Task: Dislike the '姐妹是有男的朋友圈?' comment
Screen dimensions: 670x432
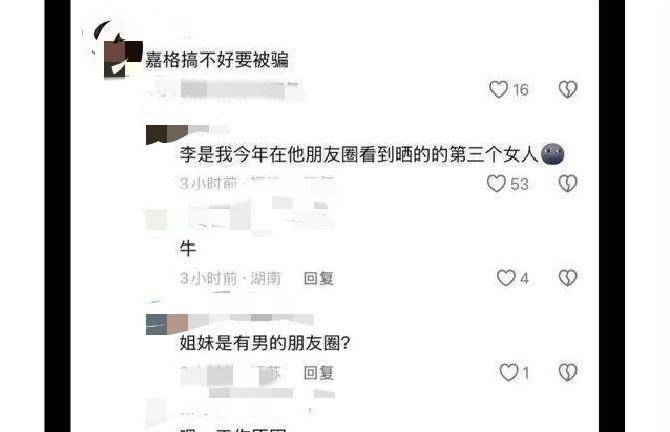Action: tap(568, 372)
